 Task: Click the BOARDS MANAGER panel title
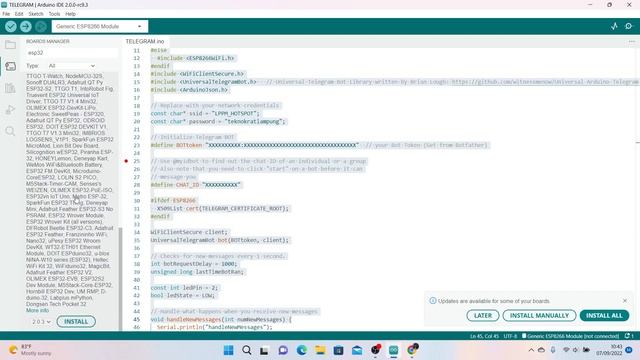(x=48, y=41)
